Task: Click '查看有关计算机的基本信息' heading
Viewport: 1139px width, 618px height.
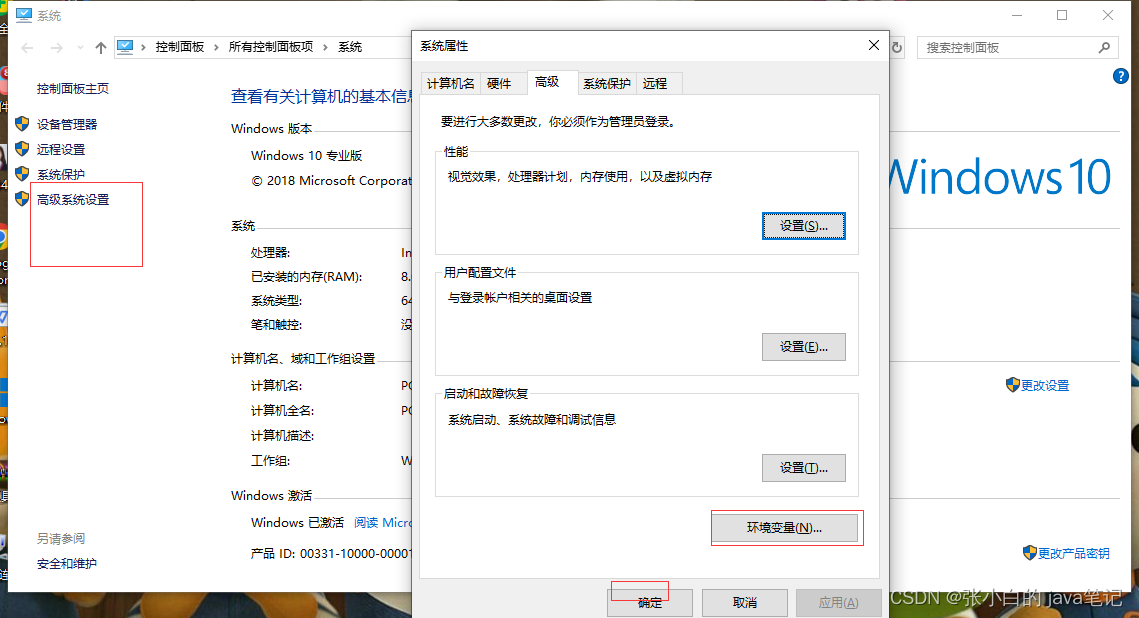Action: [x=321, y=96]
